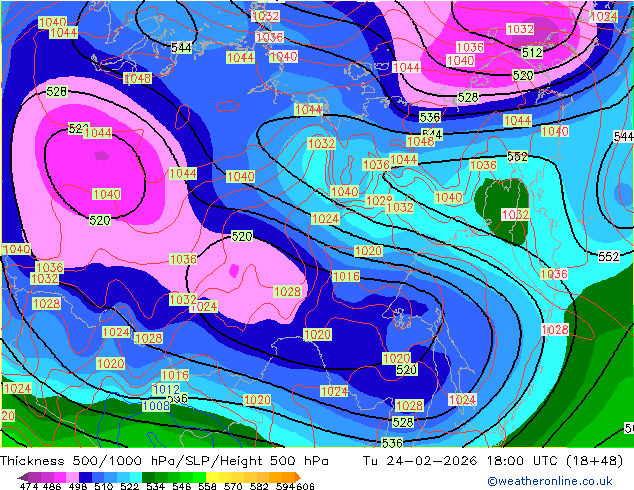Click the legend value '570'

pos(233,486)
